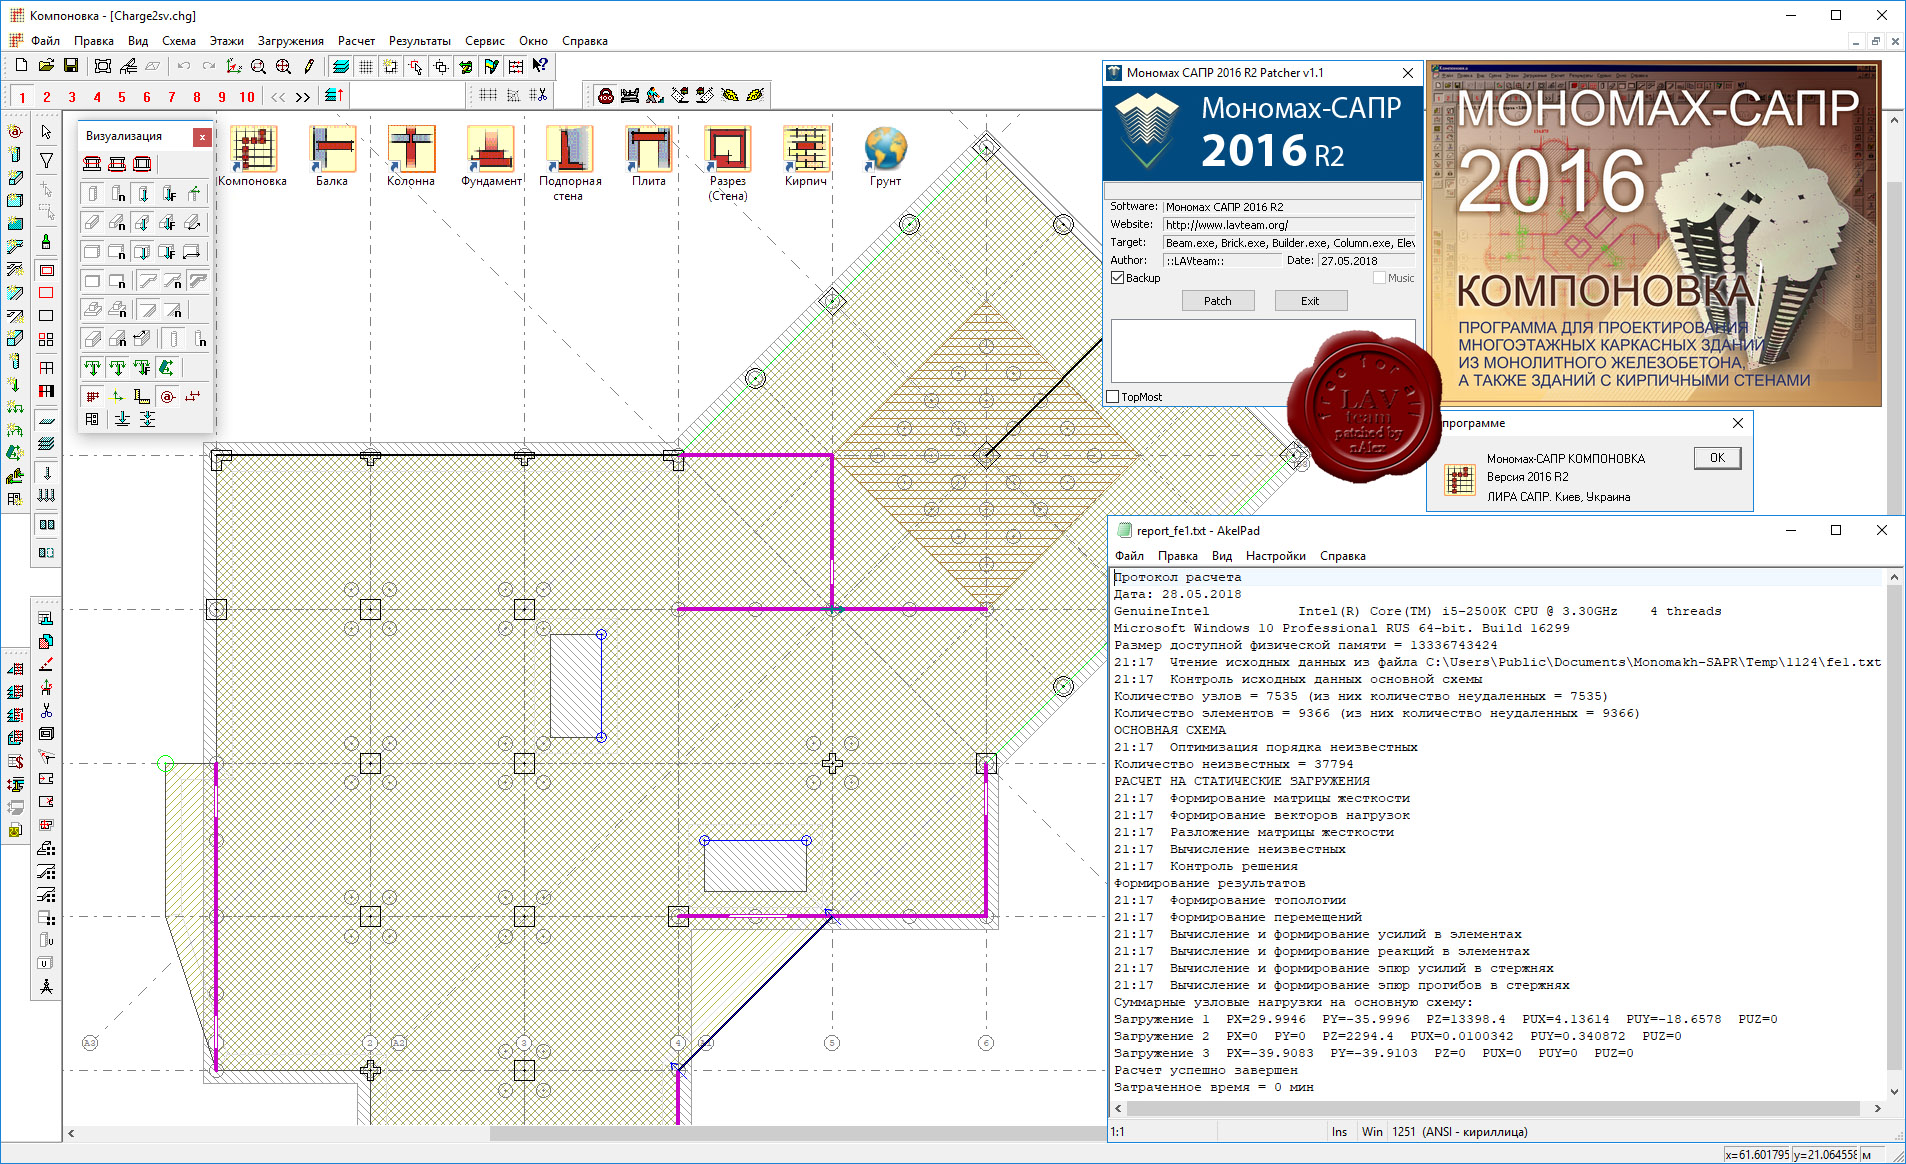Close the about program dialog
The width and height of the screenshot is (1906, 1164).
coord(1738,423)
